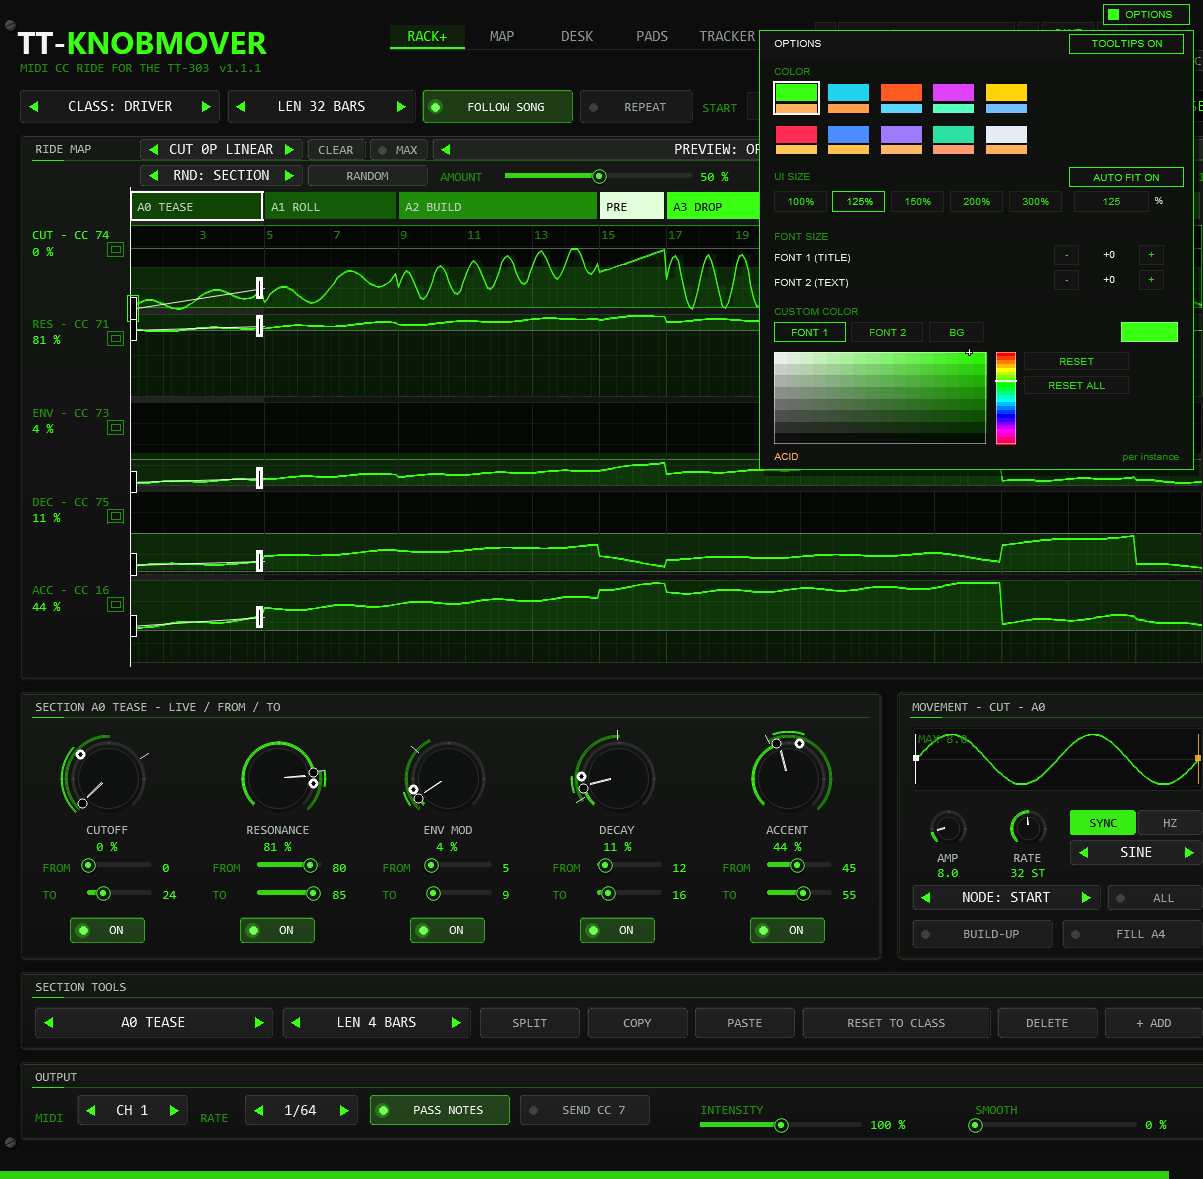Viewport: 1203px width, 1179px height.
Task: Decrease LEN 32 BARS with left arrow
Action: [x=241, y=107]
